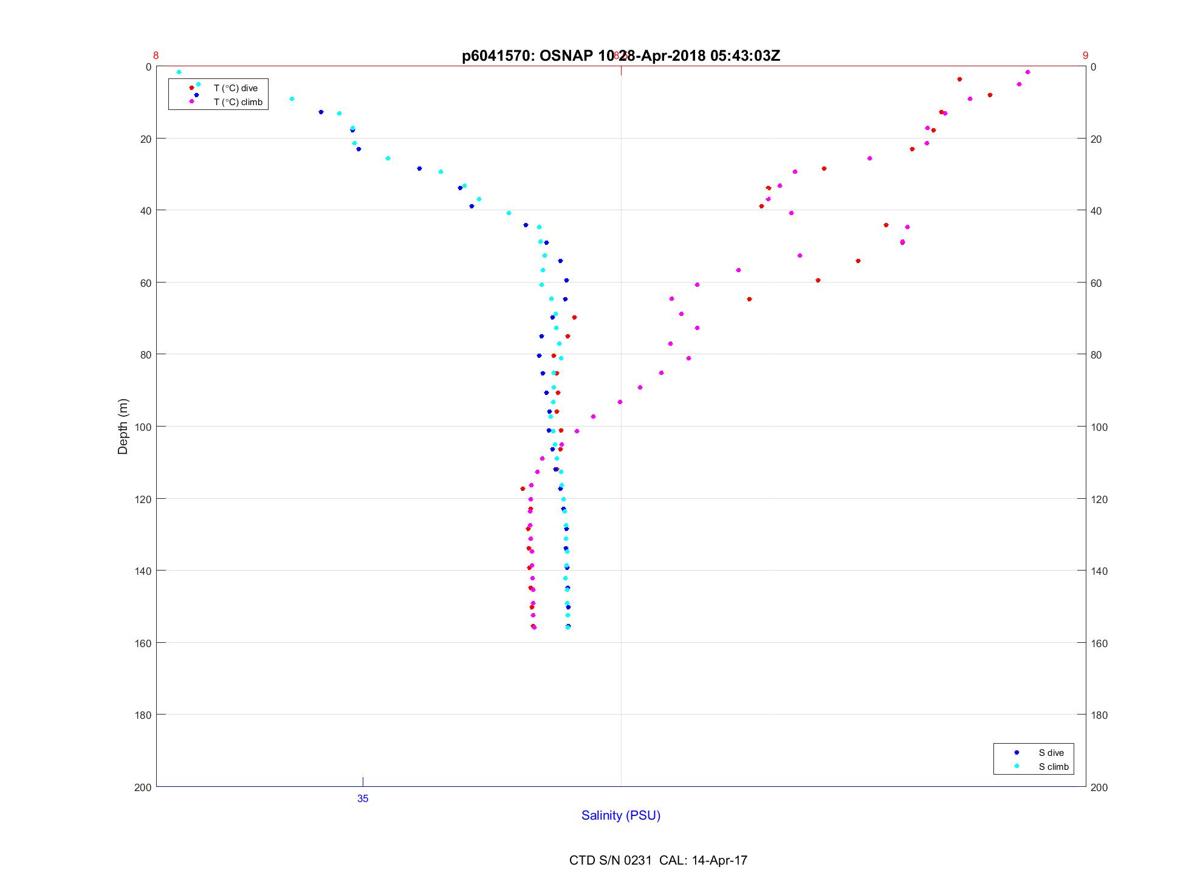Click the '40' tick on the right depth axis
The height and width of the screenshot is (885, 1200).
1097,211
